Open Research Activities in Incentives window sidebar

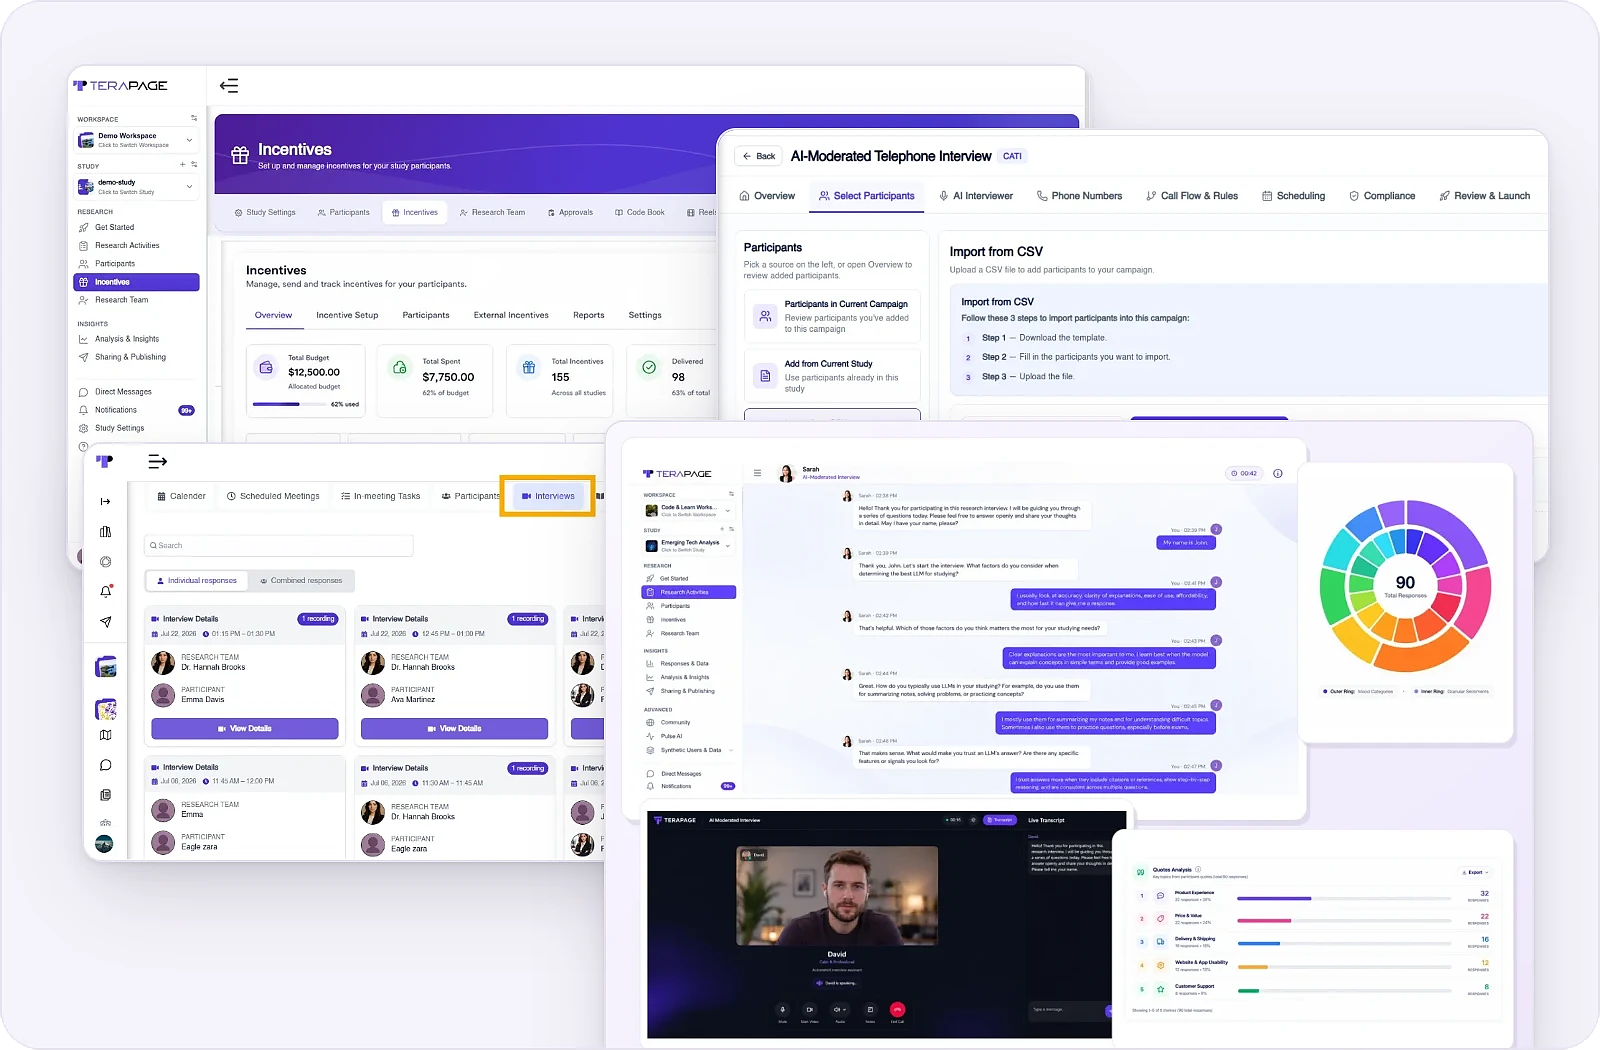pyautogui.click(x=127, y=246)
